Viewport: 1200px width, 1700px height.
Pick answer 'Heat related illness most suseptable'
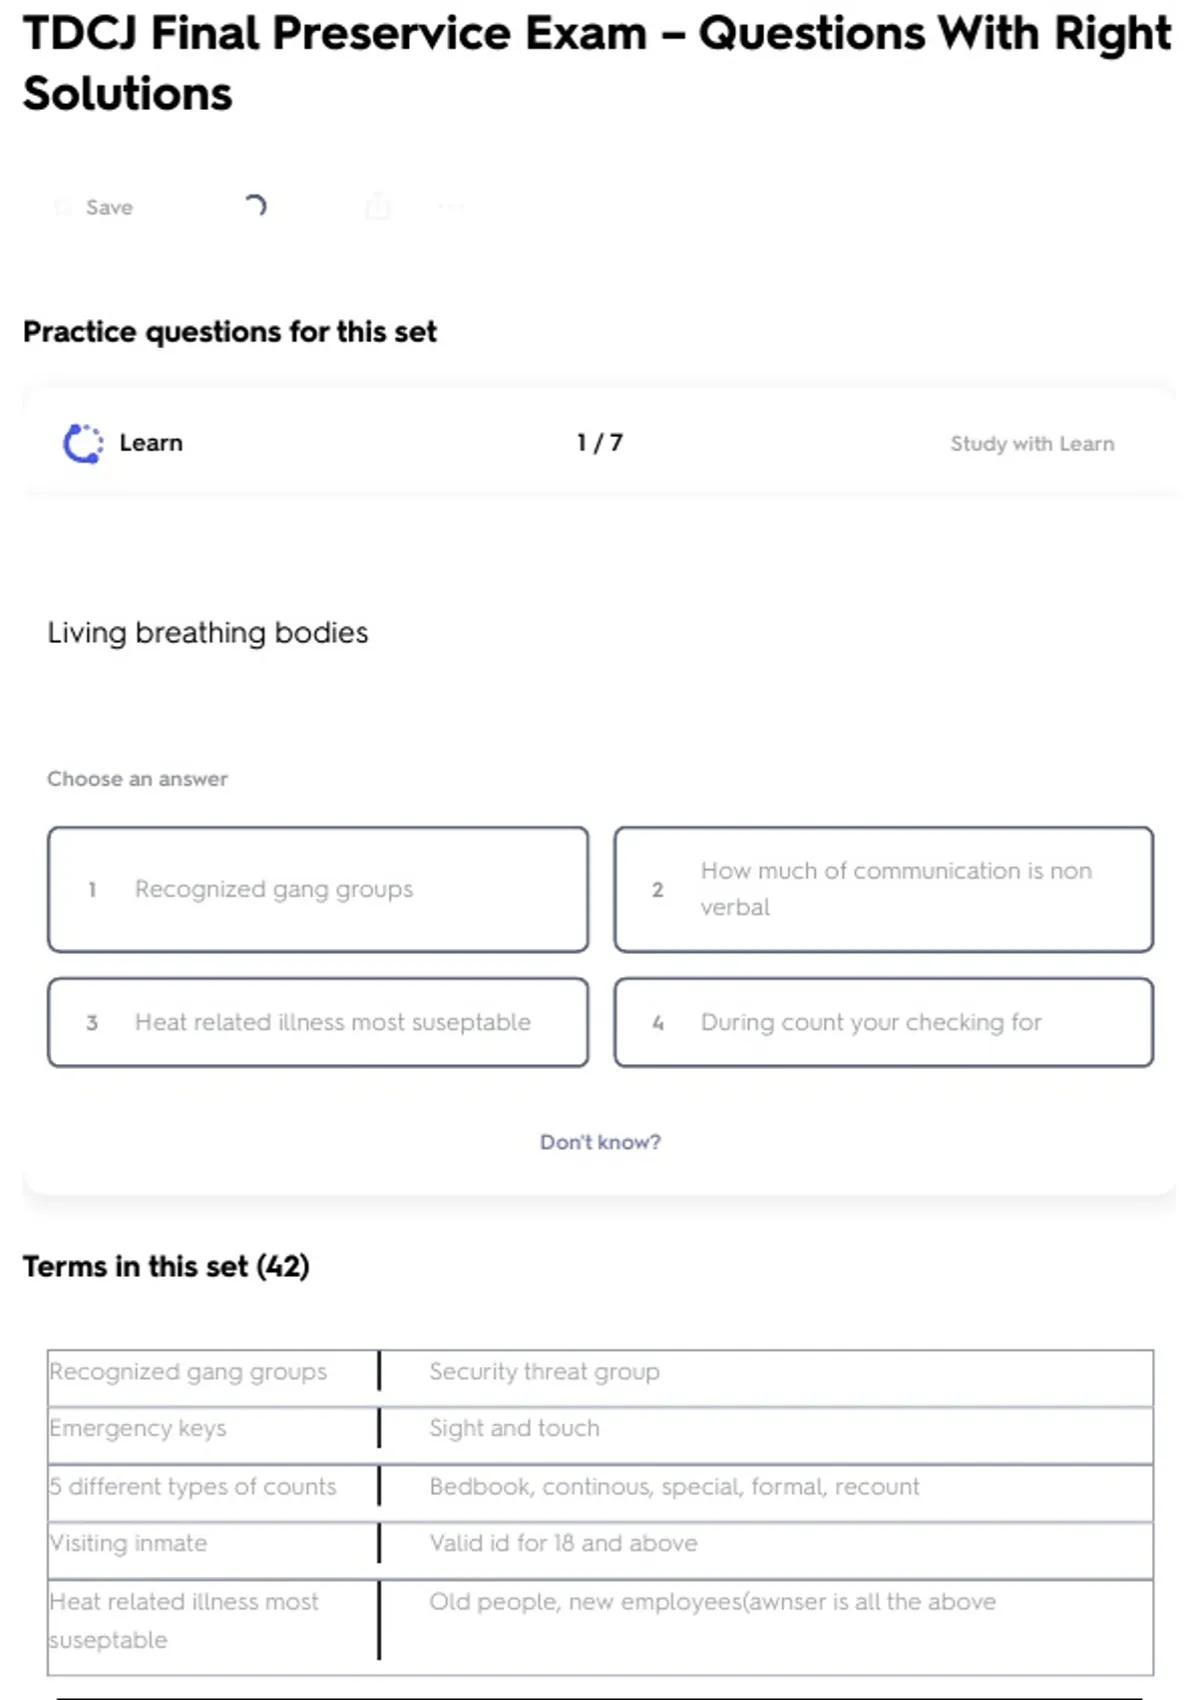[318, 1022]
